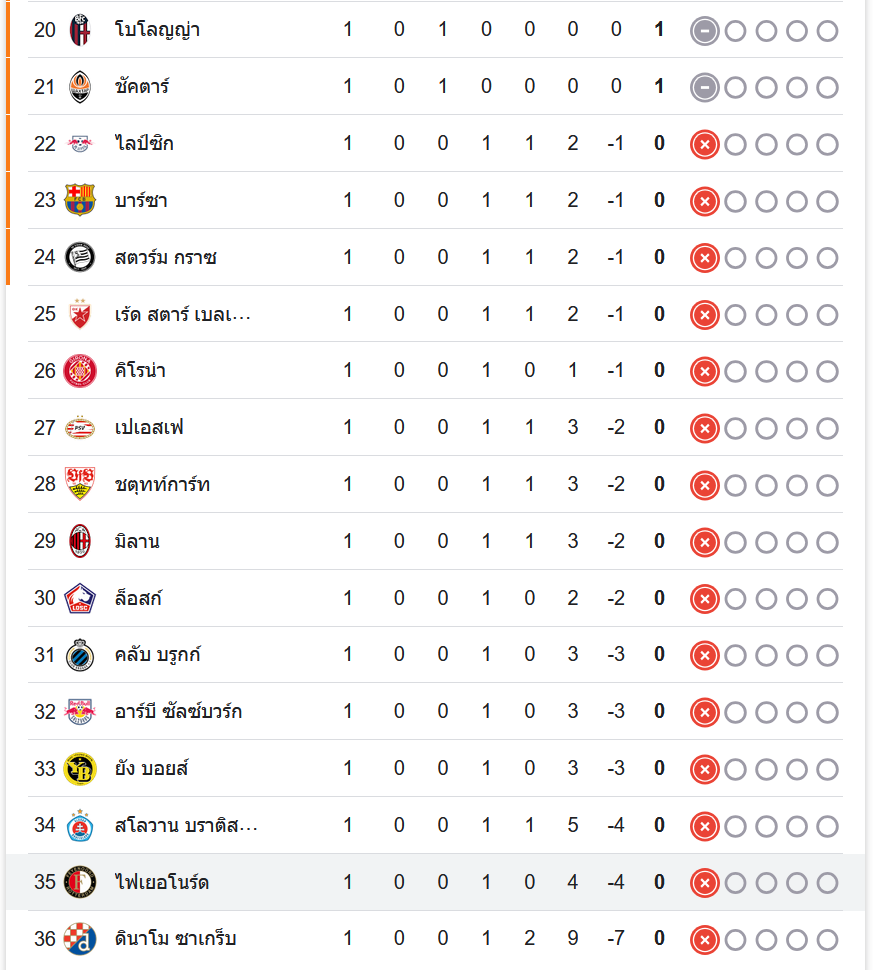Click the red loss indicator for บาร์ซา
Image resolution: width=873 pixels, height=970 pixels.
pyautogui.click(x=704, y=202)
